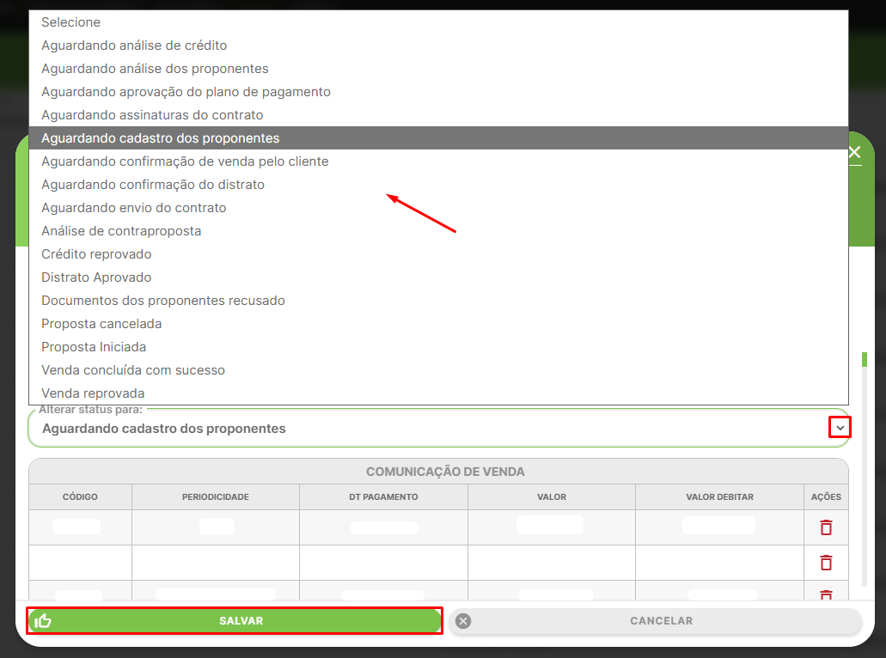
Task: Open the 'Alterar status para' combo box
Action: [x=438, y=428]
